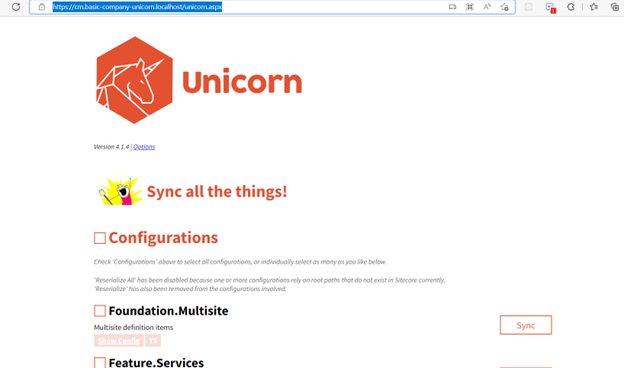
Task: Check the Feature.Services checkbox
Action: 99,362
